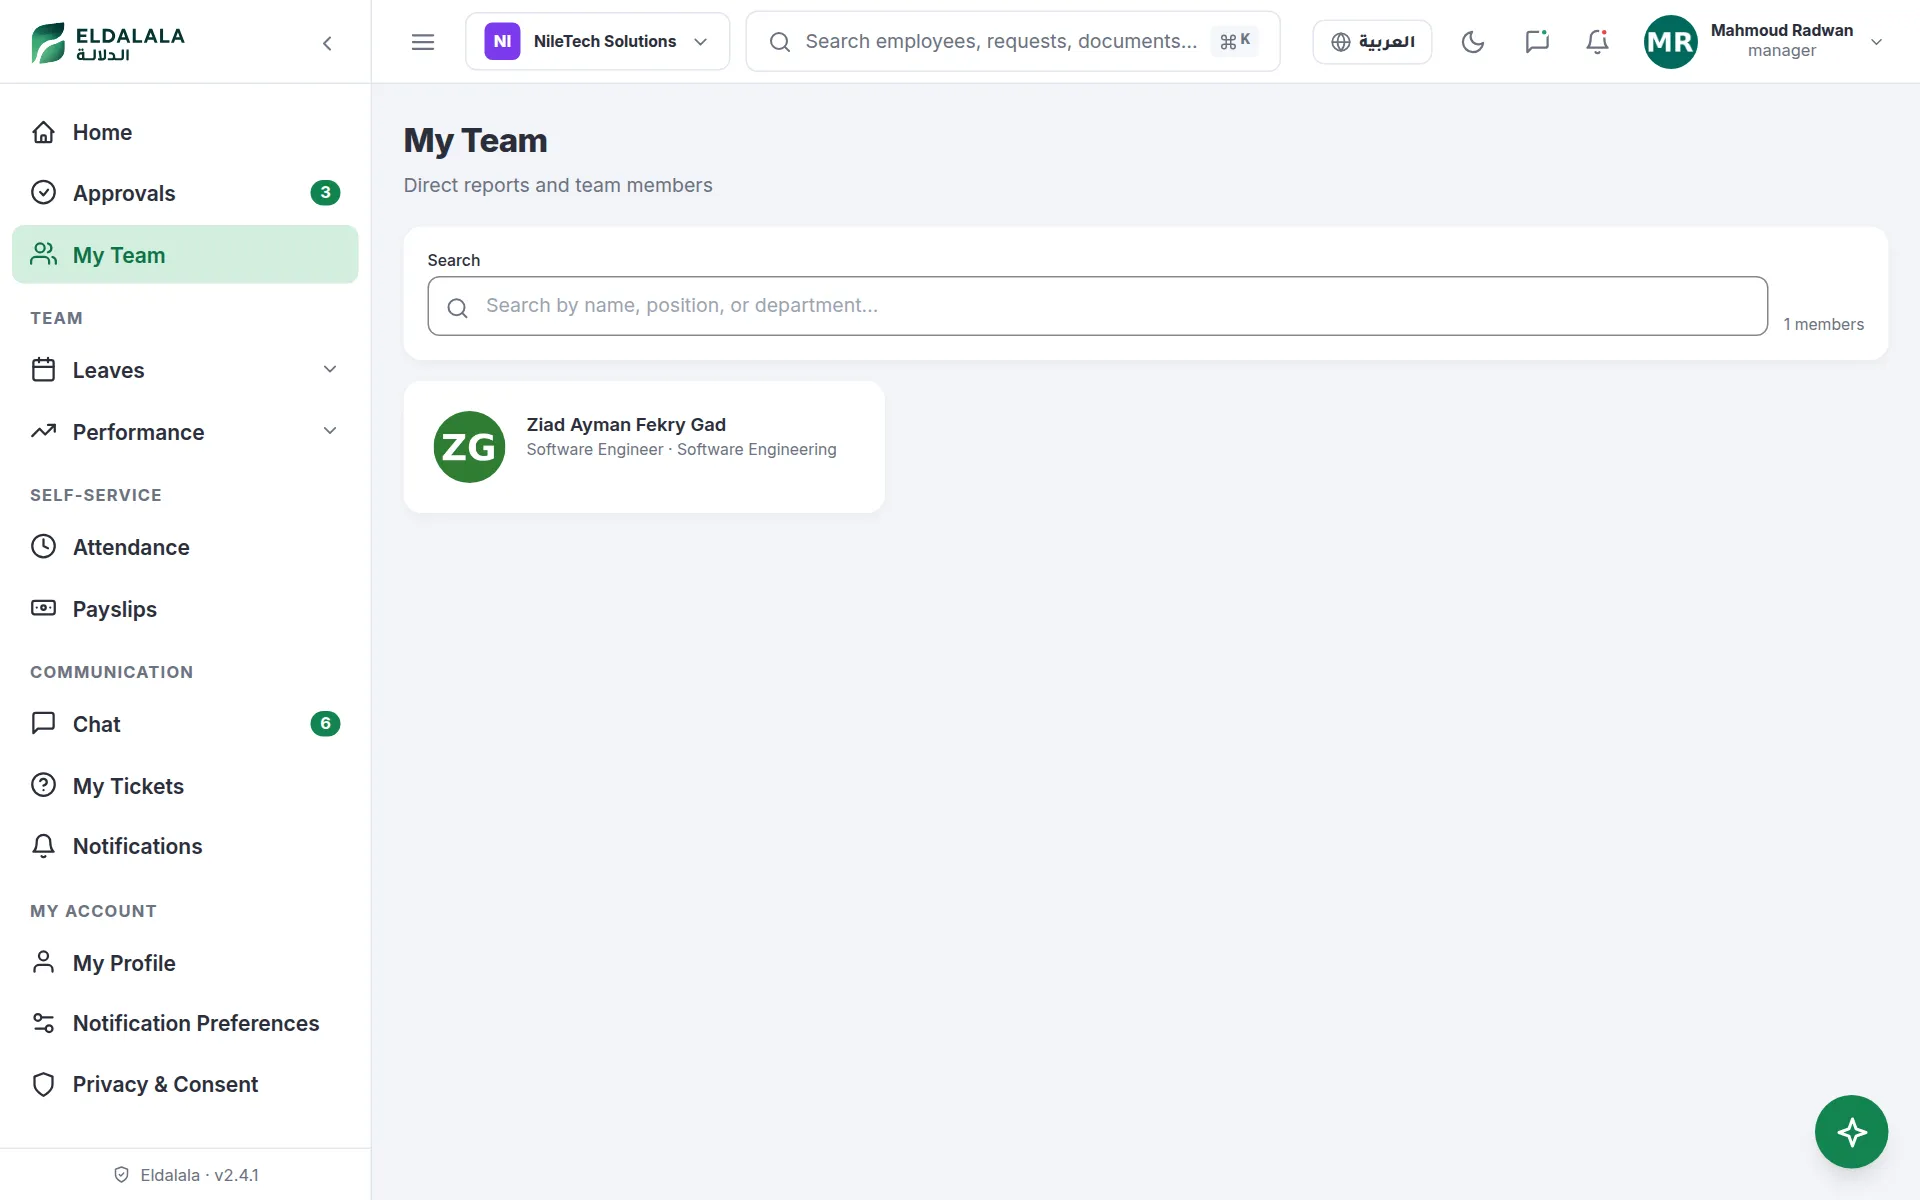Click the Privacy shield icon
The image size is (1920, 1200).
pos(43,1084)
